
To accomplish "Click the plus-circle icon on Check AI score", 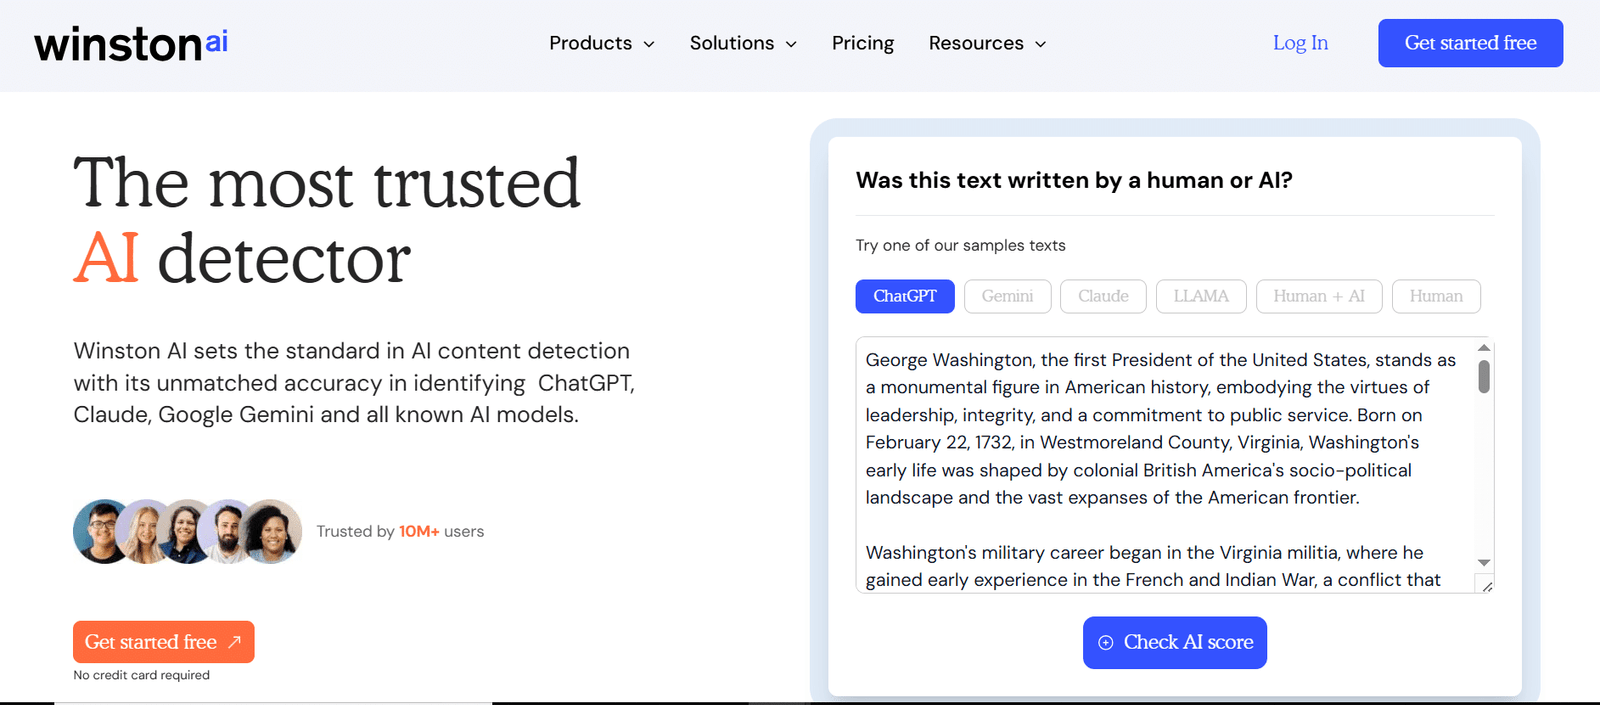I will click(x=1105, y=643).
